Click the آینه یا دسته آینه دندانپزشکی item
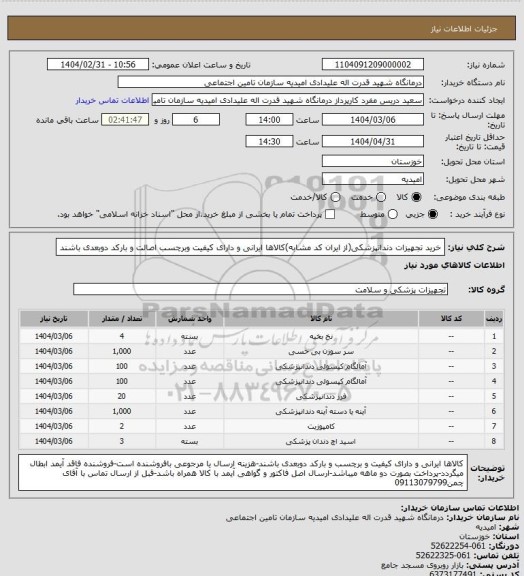This screenshot has width=524, height=576. tap(321, 411)
